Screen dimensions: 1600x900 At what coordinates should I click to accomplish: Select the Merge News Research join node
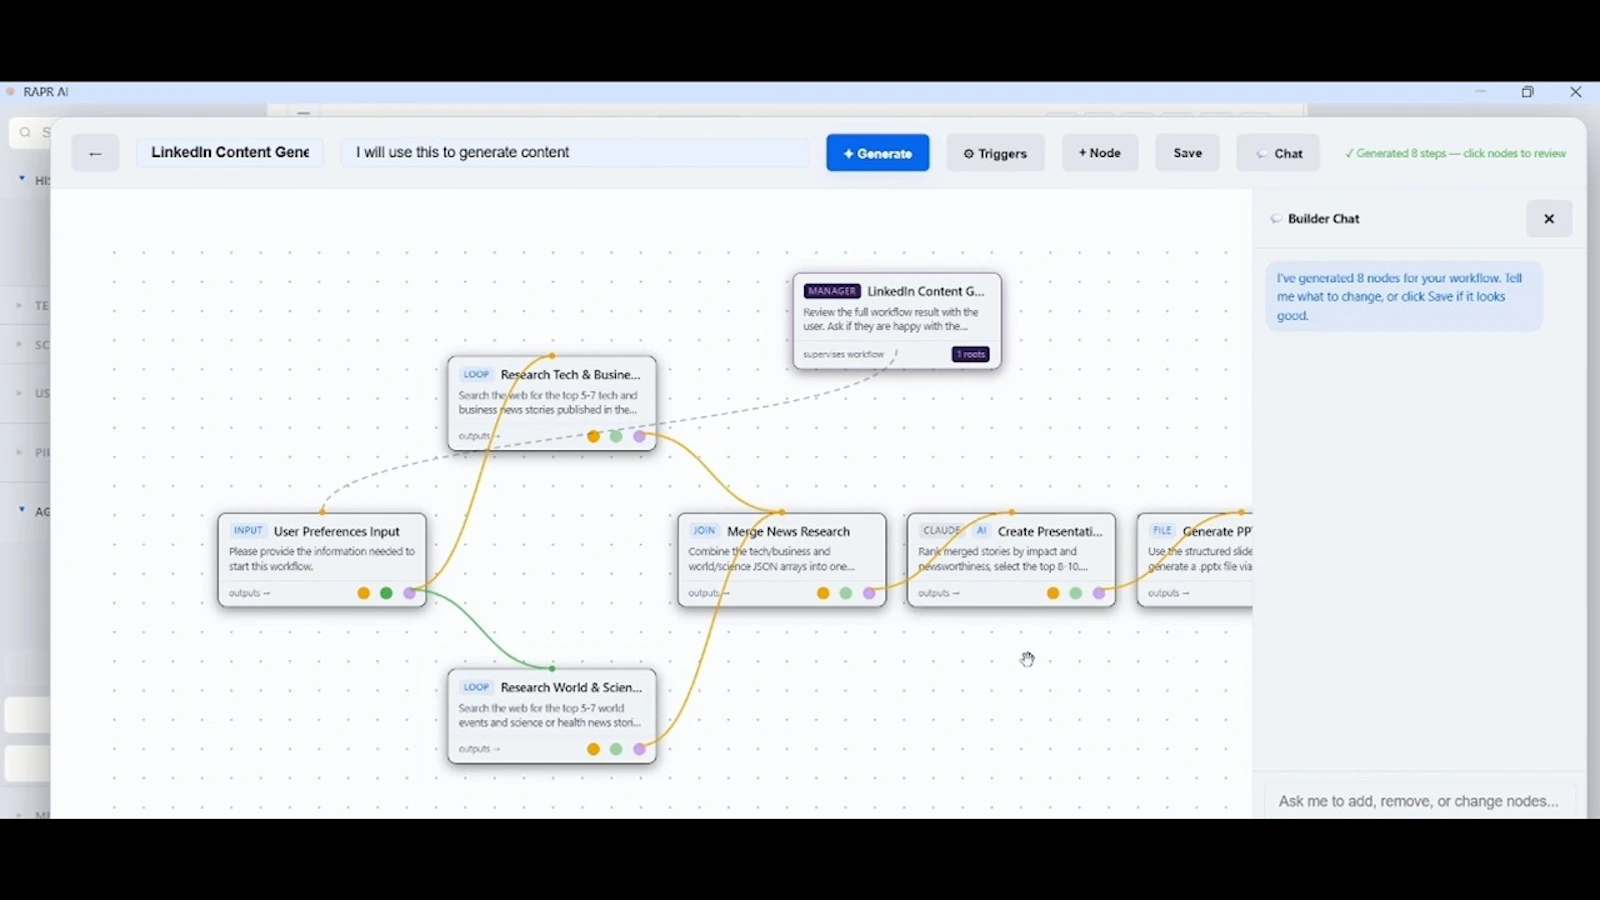(782, 560)
